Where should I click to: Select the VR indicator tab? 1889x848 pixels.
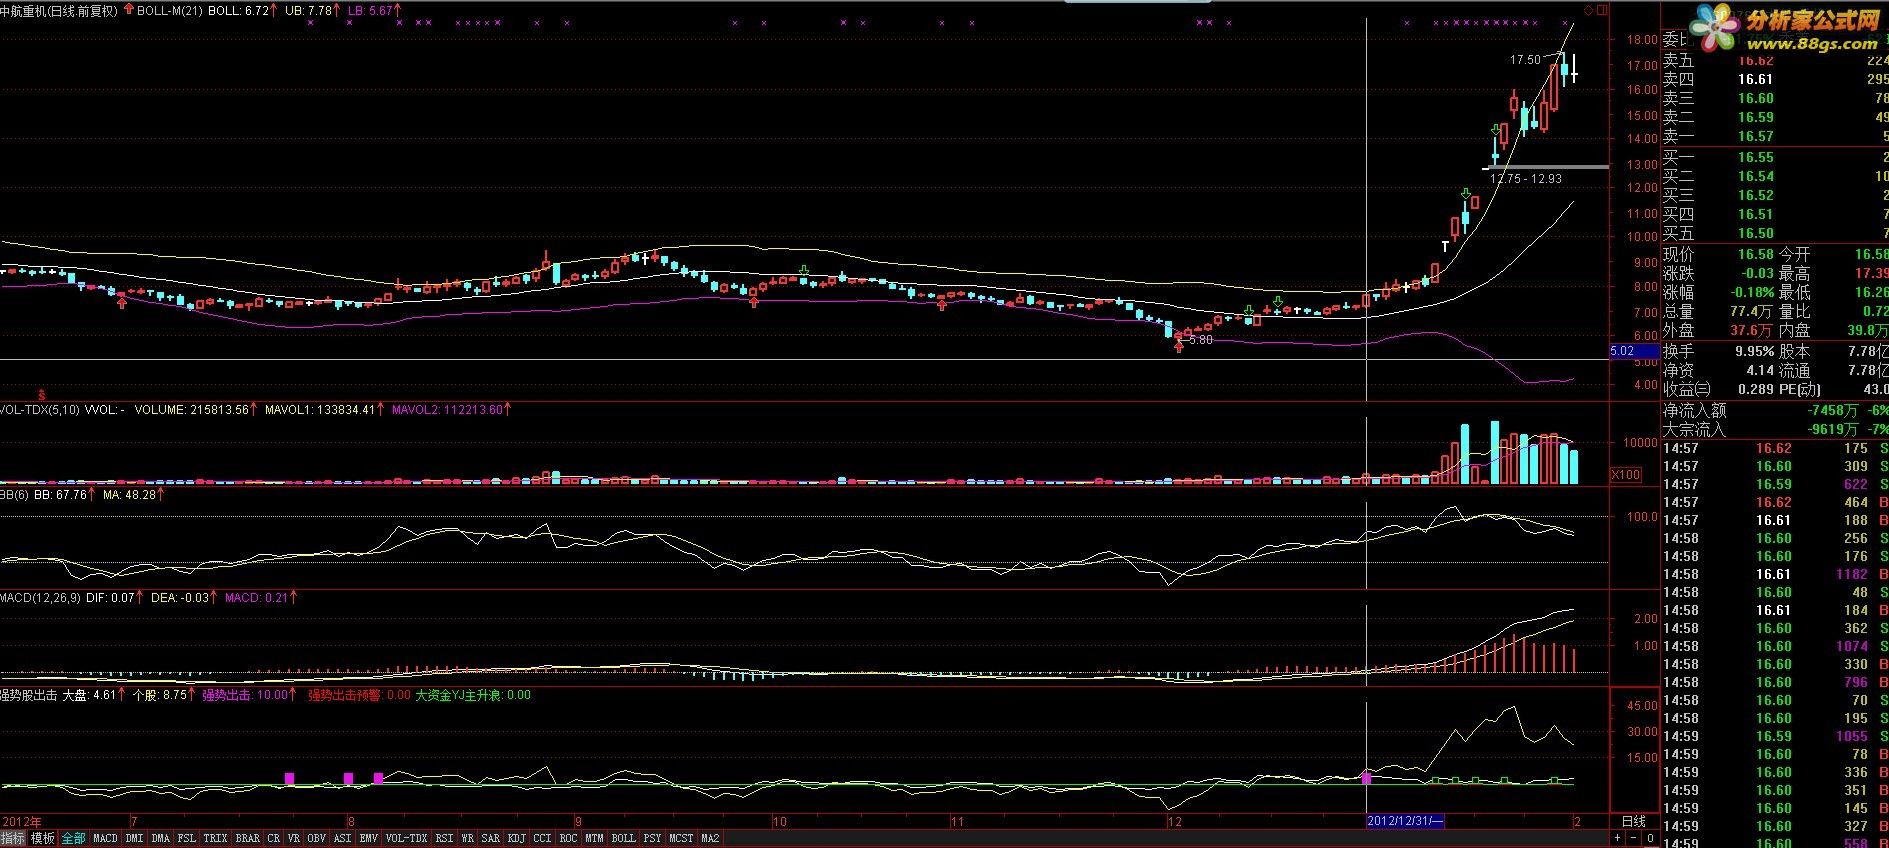point(294,838)
